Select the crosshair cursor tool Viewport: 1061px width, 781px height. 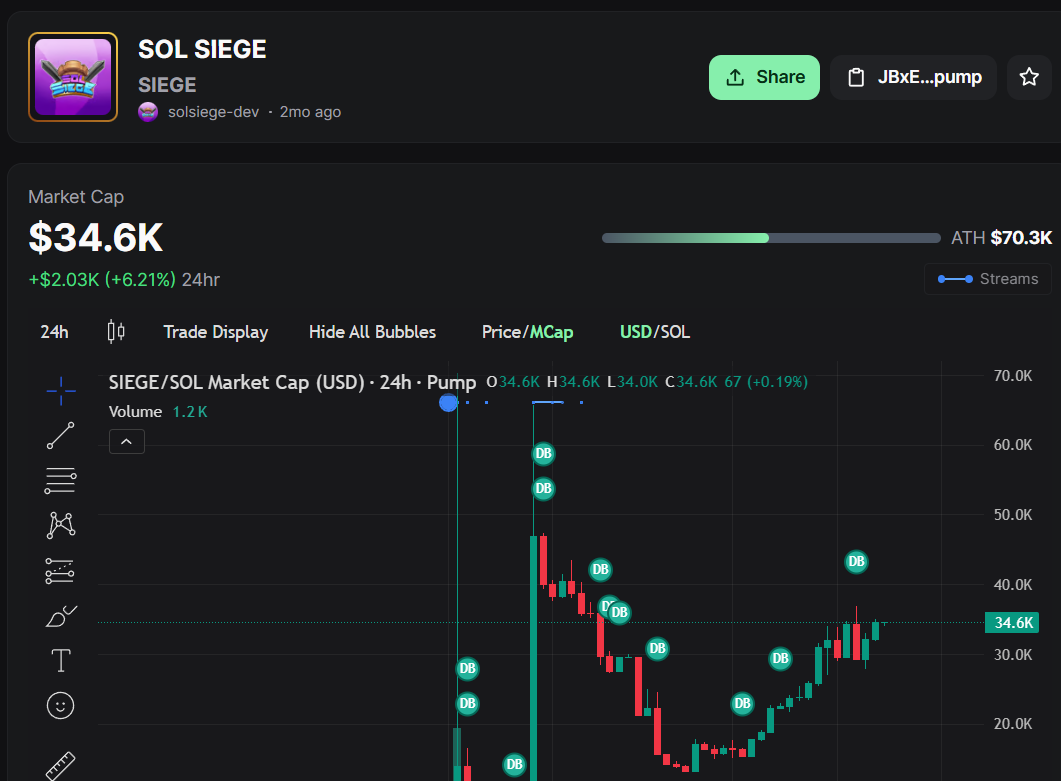tap(61, 391)
